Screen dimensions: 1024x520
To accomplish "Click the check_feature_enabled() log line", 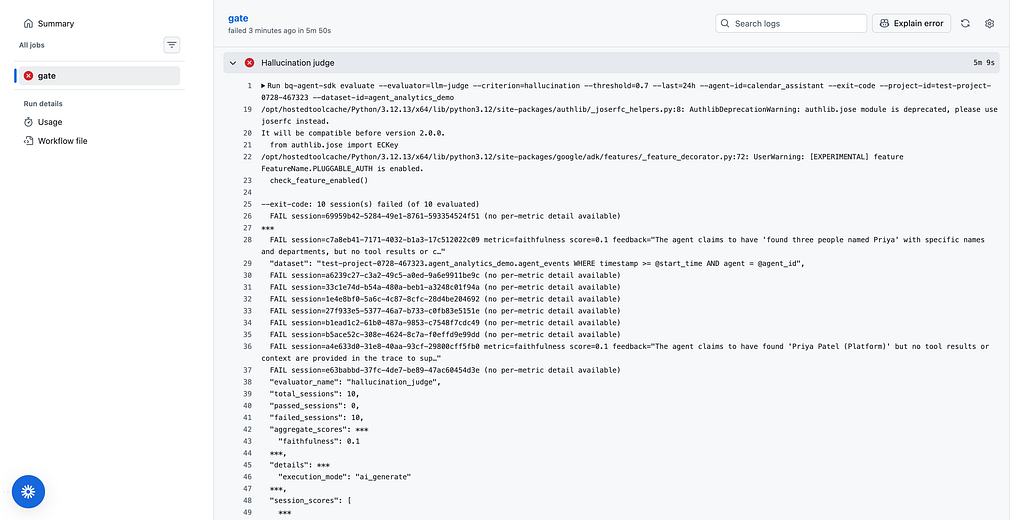I will coord(319,181).
